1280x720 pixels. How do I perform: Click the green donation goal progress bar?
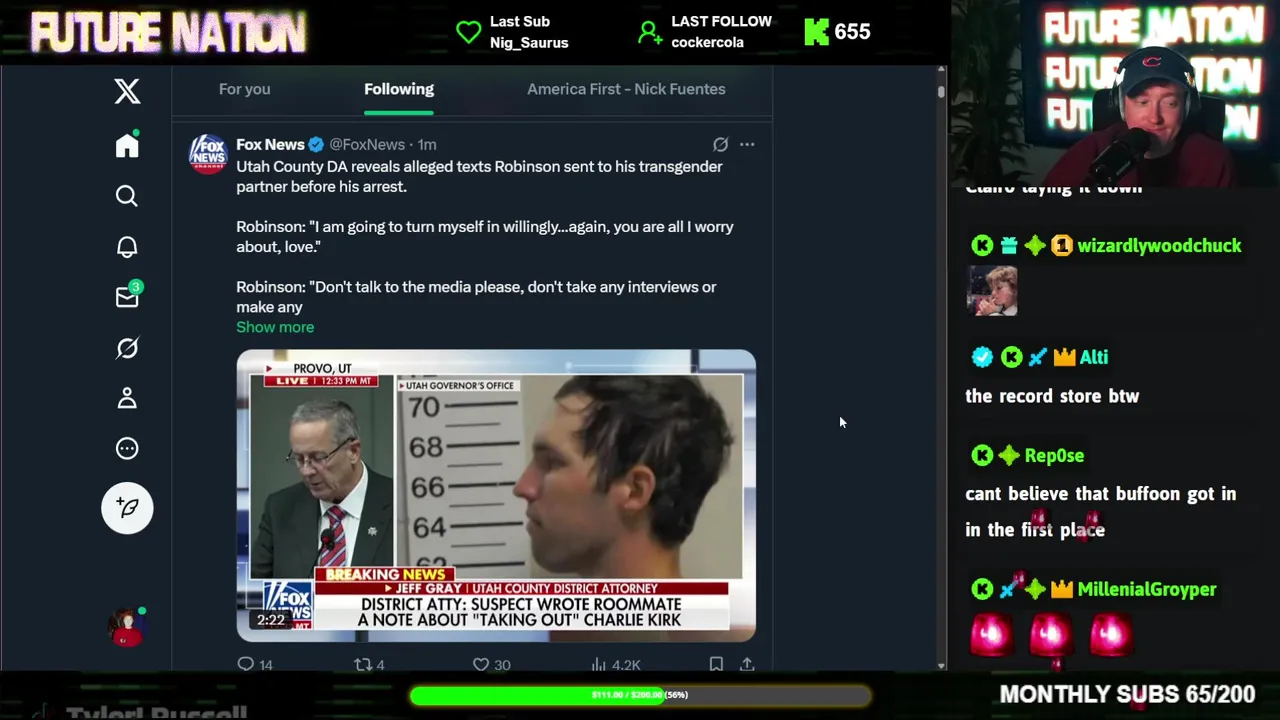pos(640,695)
